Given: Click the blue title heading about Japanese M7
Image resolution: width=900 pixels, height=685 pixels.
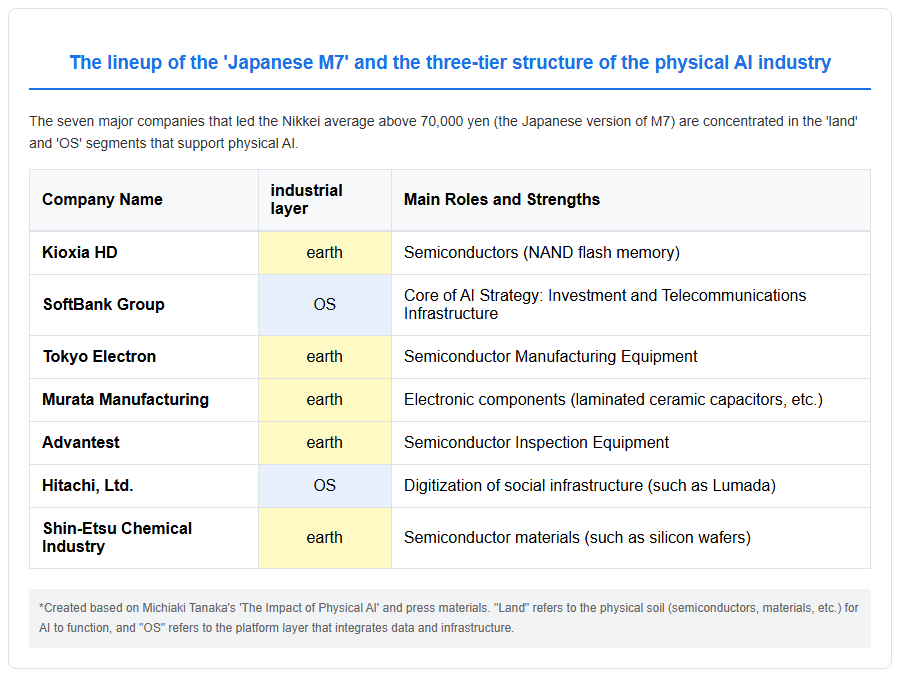Looking at the screenshot, I should pyautogui.click(x=450, y=62).
